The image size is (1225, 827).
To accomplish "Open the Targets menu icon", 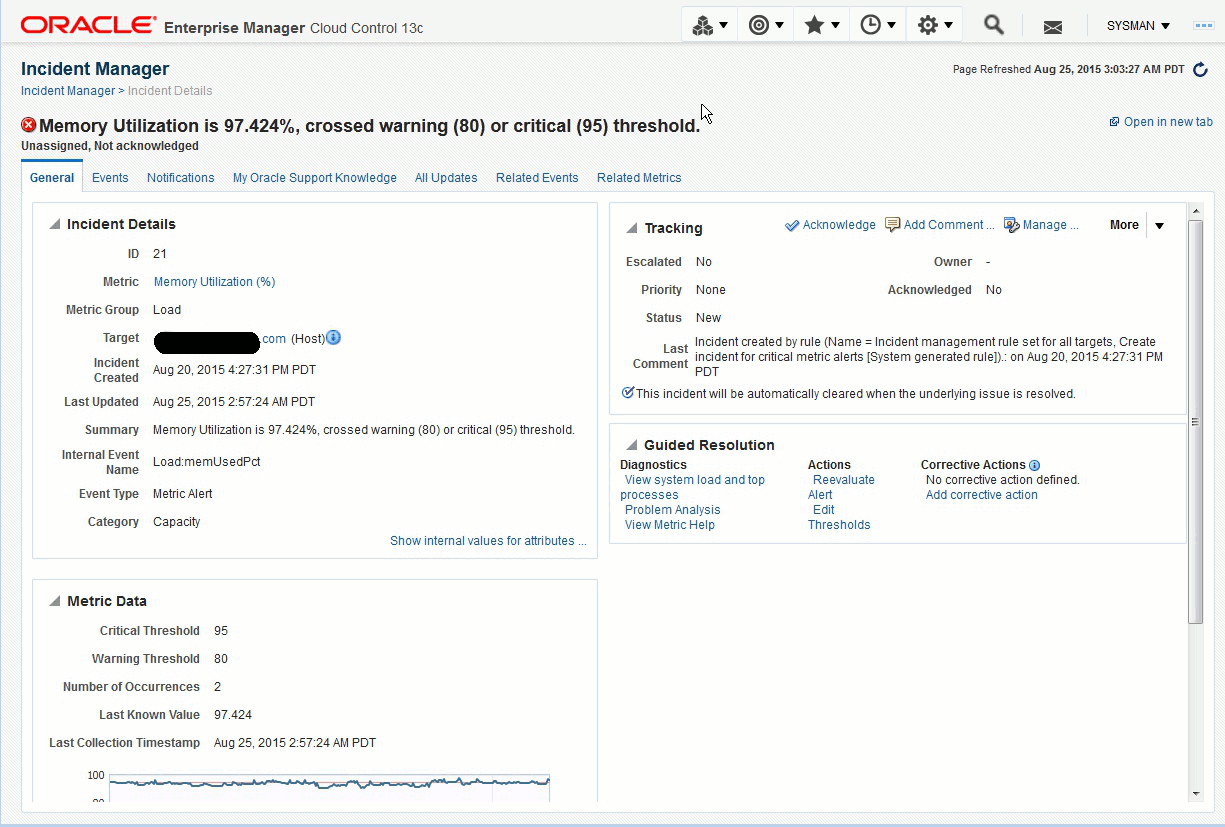I will pyautogui.click(x=766, y=26).
